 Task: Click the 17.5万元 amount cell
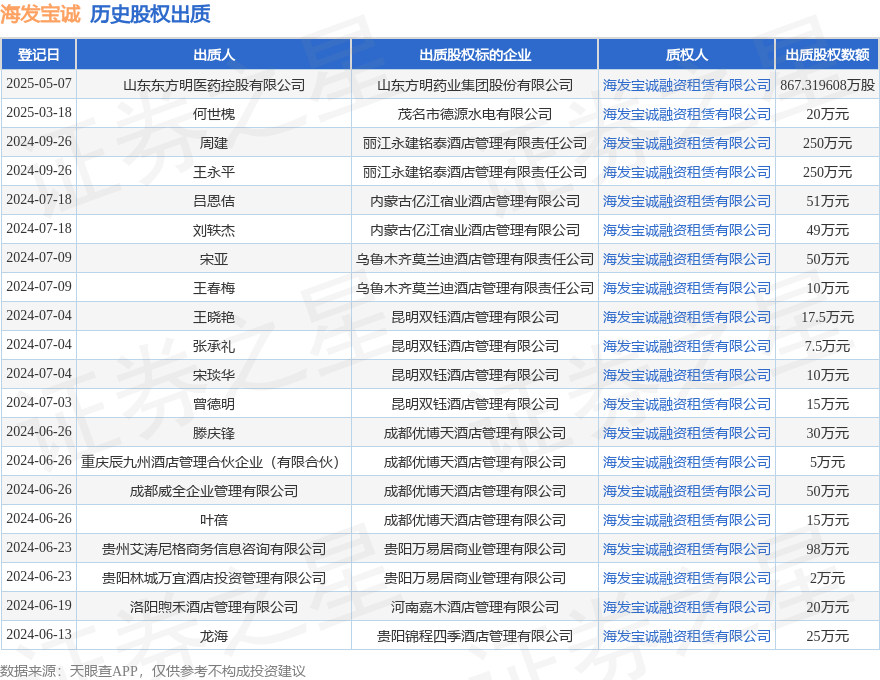pos(827,317)
